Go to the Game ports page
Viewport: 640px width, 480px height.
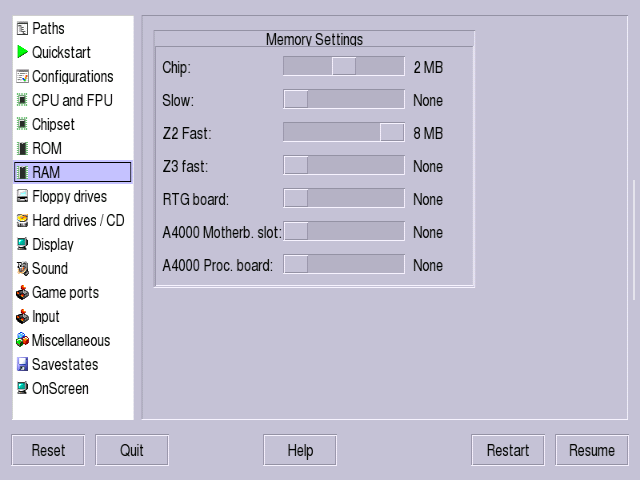[x=65, y=292]
